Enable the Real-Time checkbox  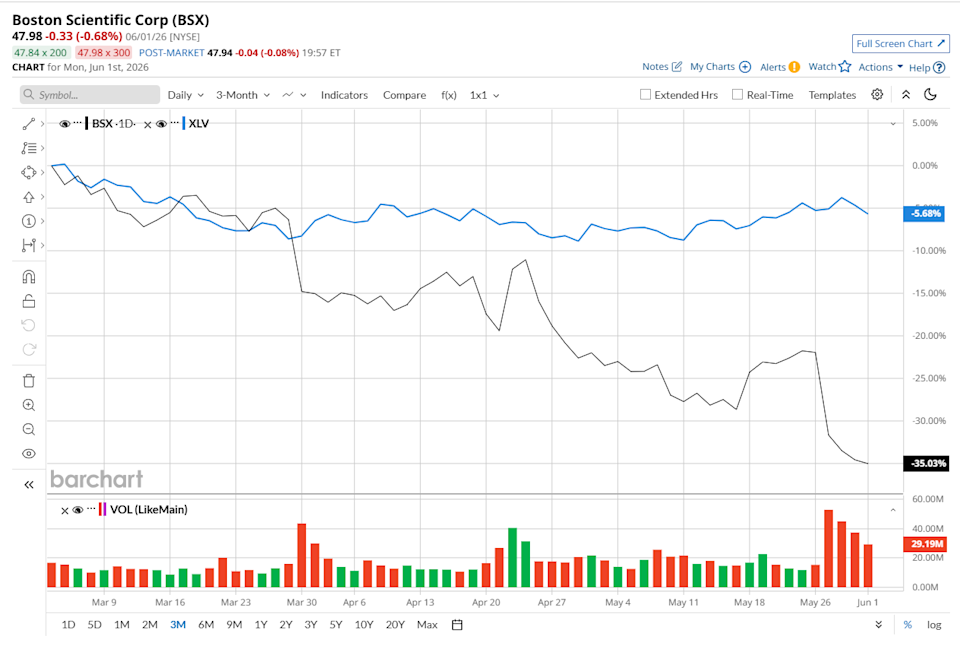tap(738, 94)
